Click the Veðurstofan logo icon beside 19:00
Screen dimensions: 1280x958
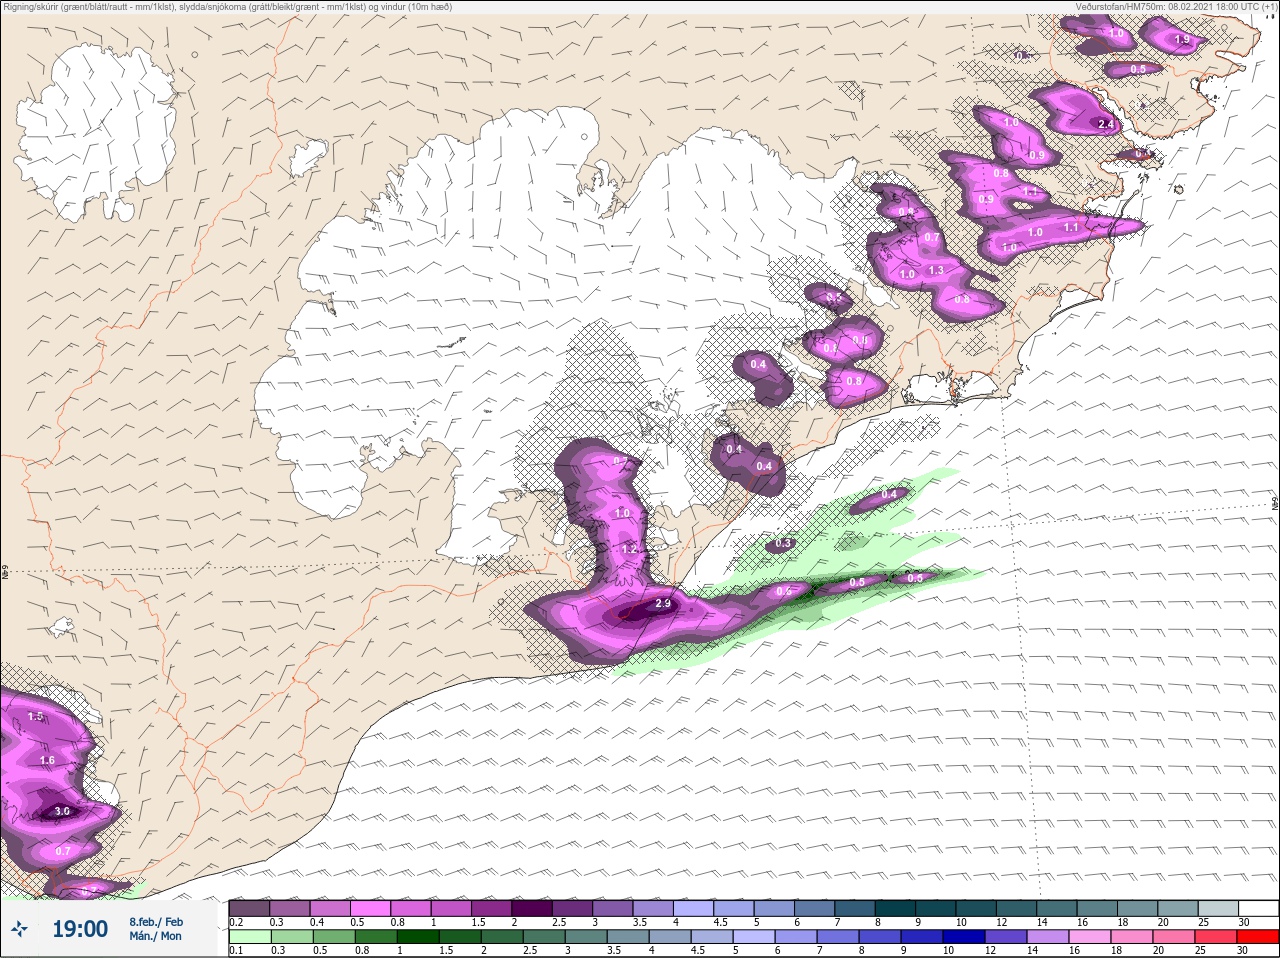pos(21,929)
